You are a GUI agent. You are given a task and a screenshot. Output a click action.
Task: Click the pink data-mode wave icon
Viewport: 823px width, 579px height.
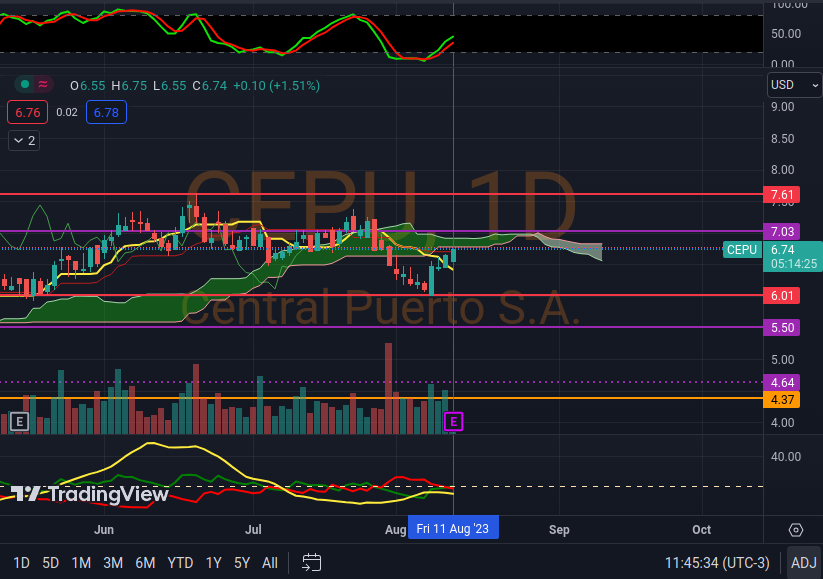(x=44, y=84)
